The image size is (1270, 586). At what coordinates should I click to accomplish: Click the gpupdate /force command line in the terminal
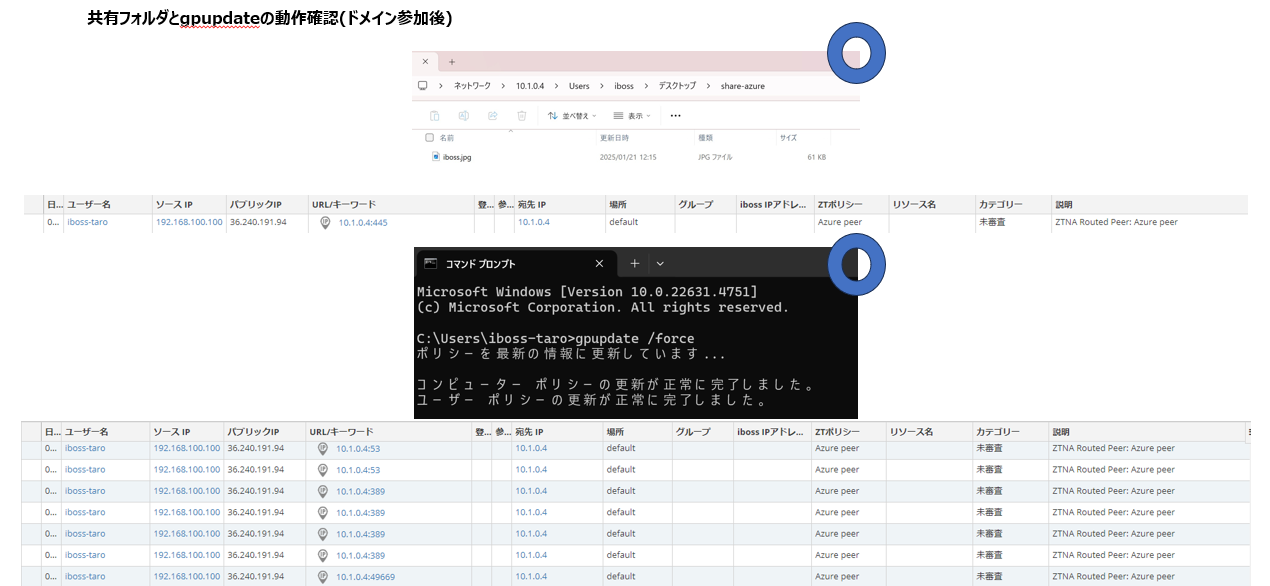[555, 339]
